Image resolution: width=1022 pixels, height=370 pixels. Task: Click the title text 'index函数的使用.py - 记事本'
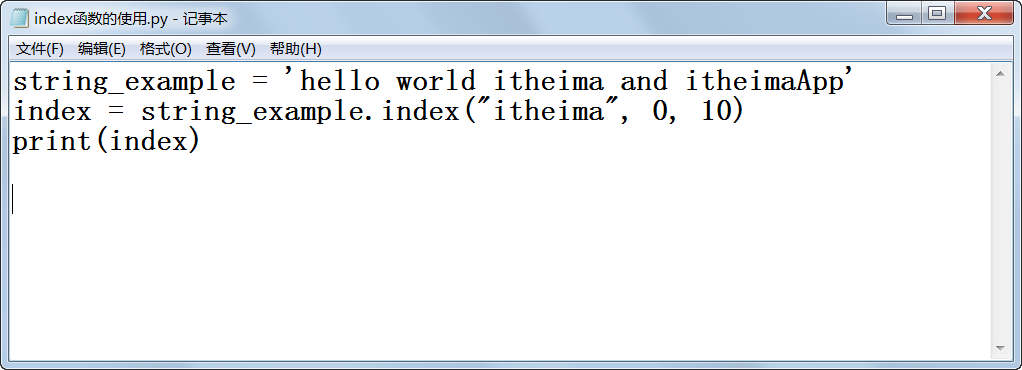(131, 19)
